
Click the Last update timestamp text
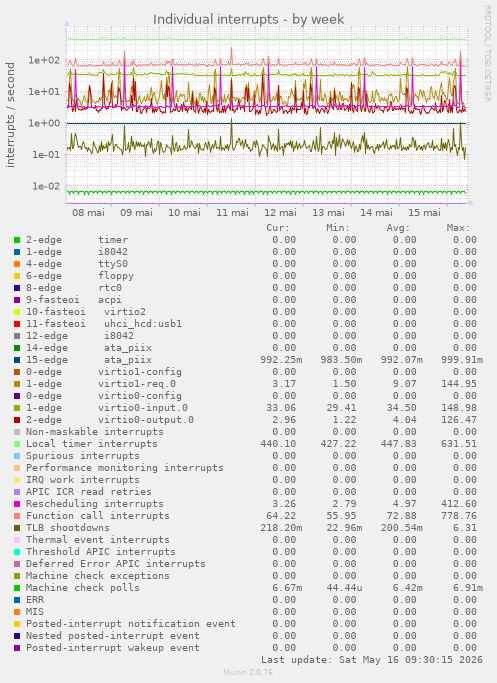click(x=372, y=660)
